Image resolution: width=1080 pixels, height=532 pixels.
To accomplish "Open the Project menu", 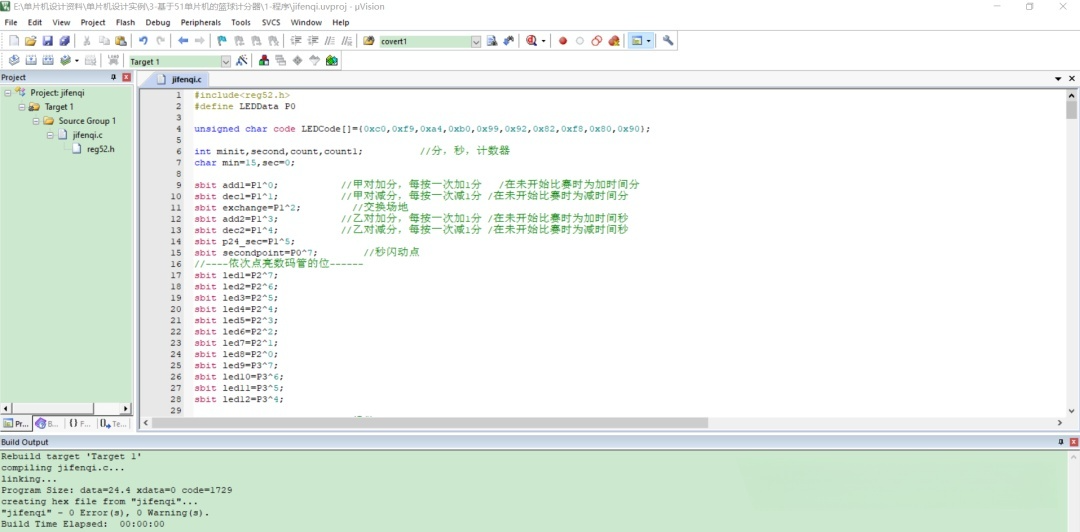I will pyautogui.click(x=93, y=22).
